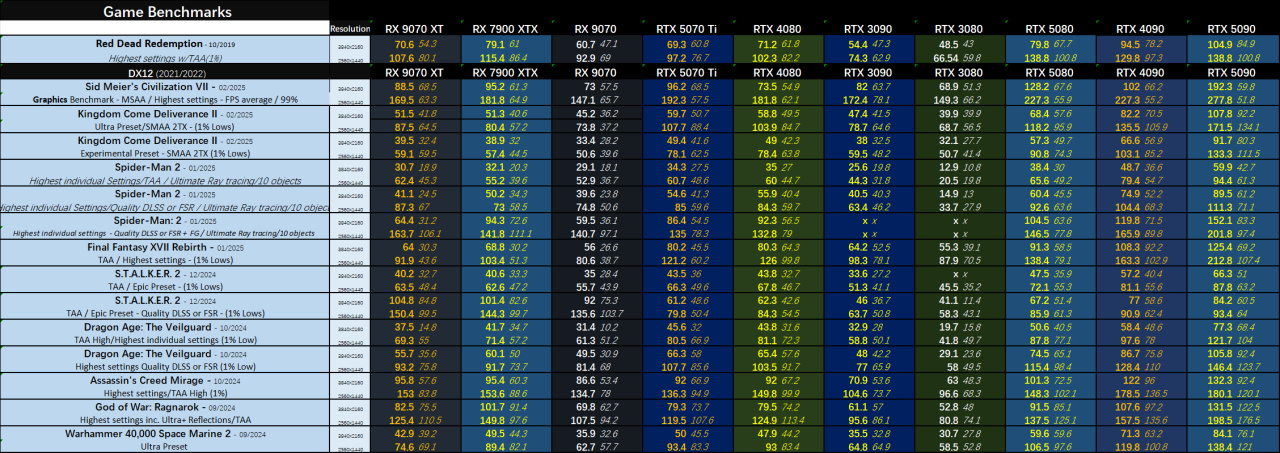Click Red Dead RTX 3080 value 66.54
Image resolution: width=1280 pixels, height=453 pixels.
[945, 59]
